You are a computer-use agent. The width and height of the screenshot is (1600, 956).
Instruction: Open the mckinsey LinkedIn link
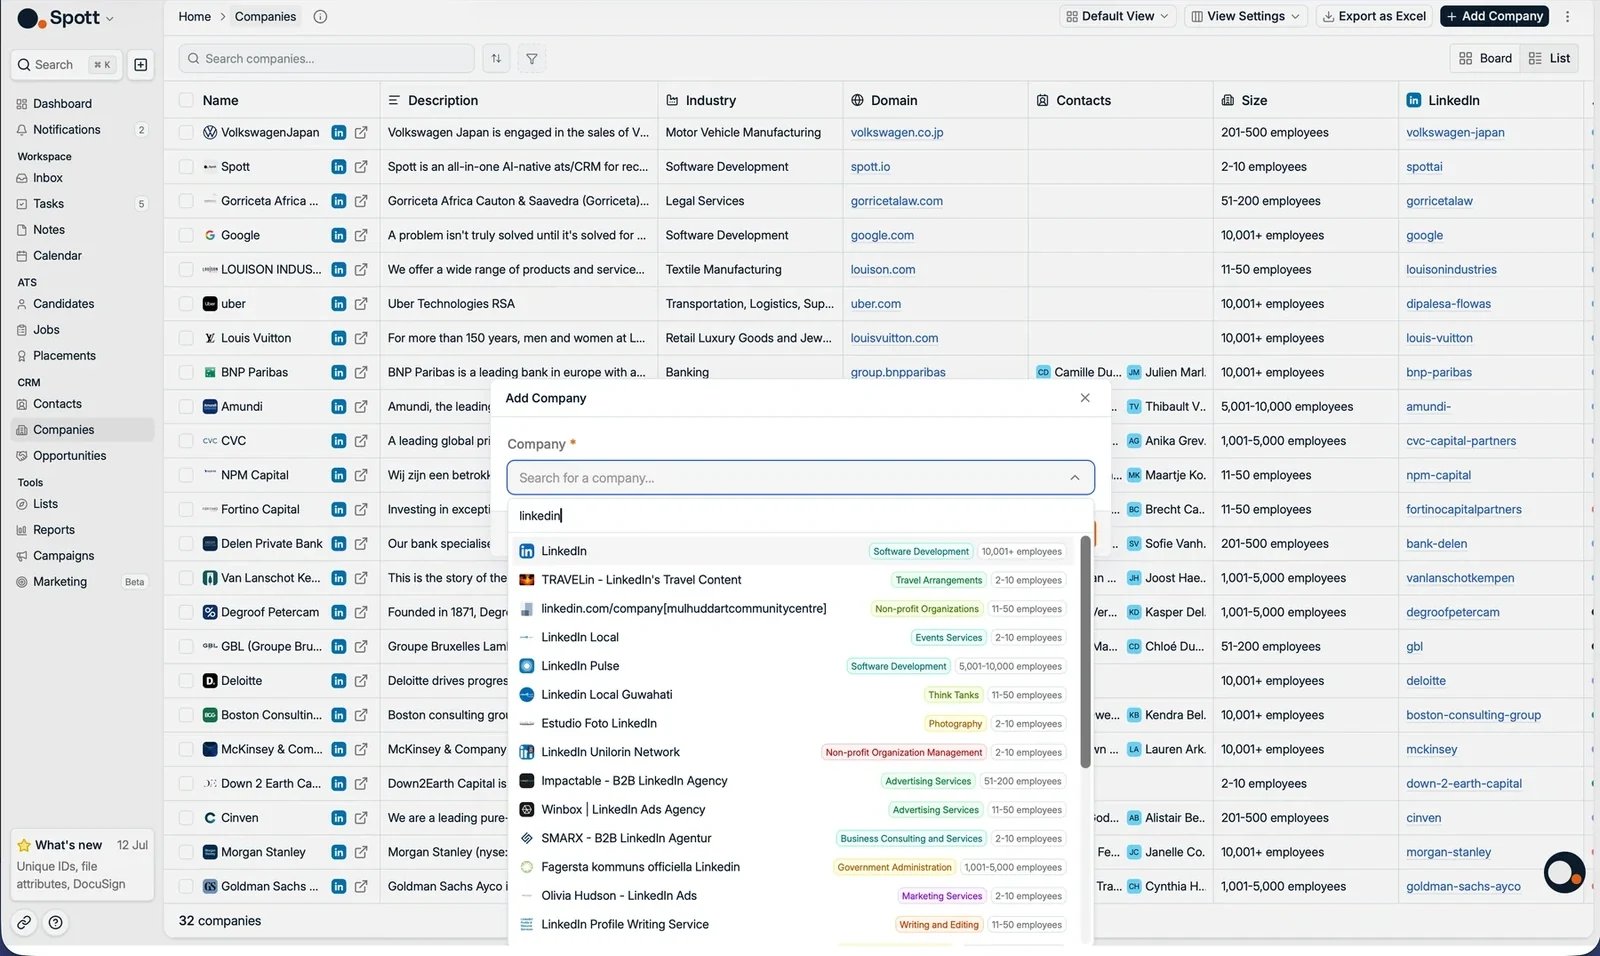(x=1431, y=750)
